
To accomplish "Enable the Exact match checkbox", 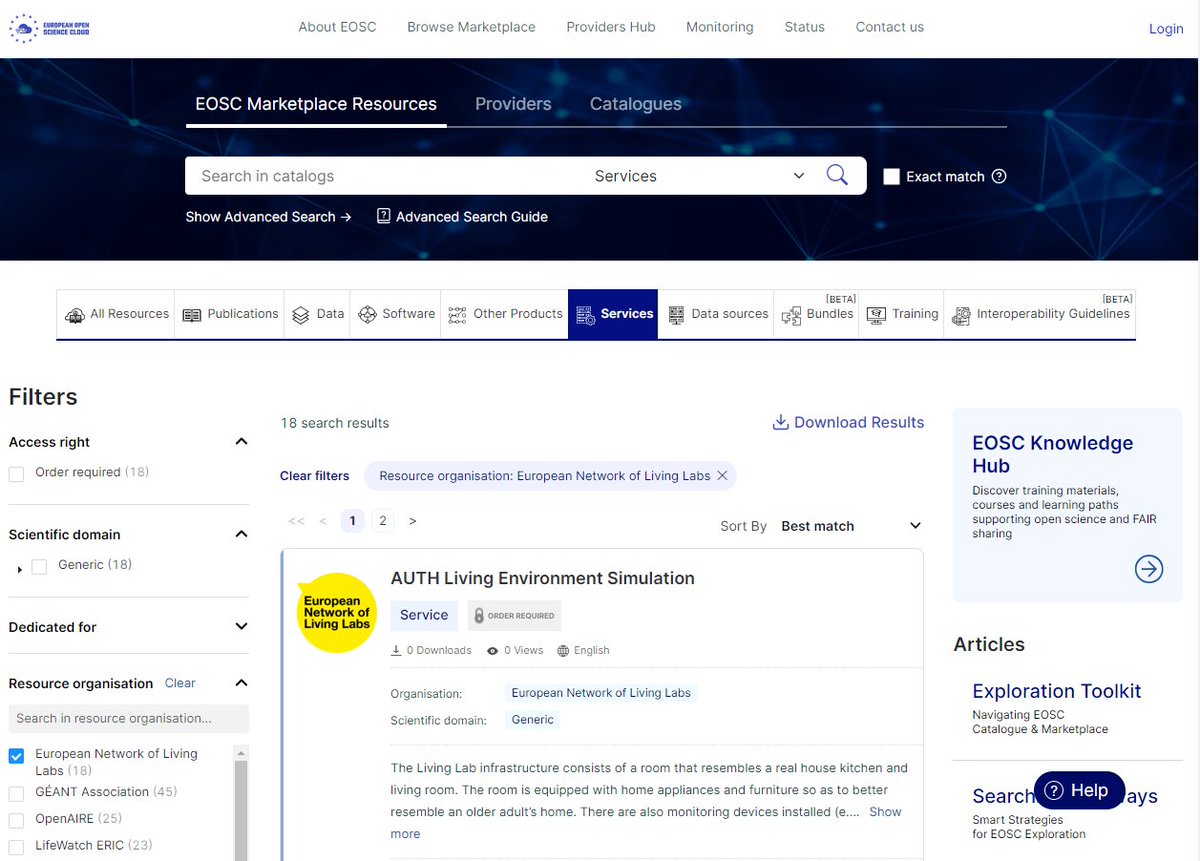I will [892, 177].
